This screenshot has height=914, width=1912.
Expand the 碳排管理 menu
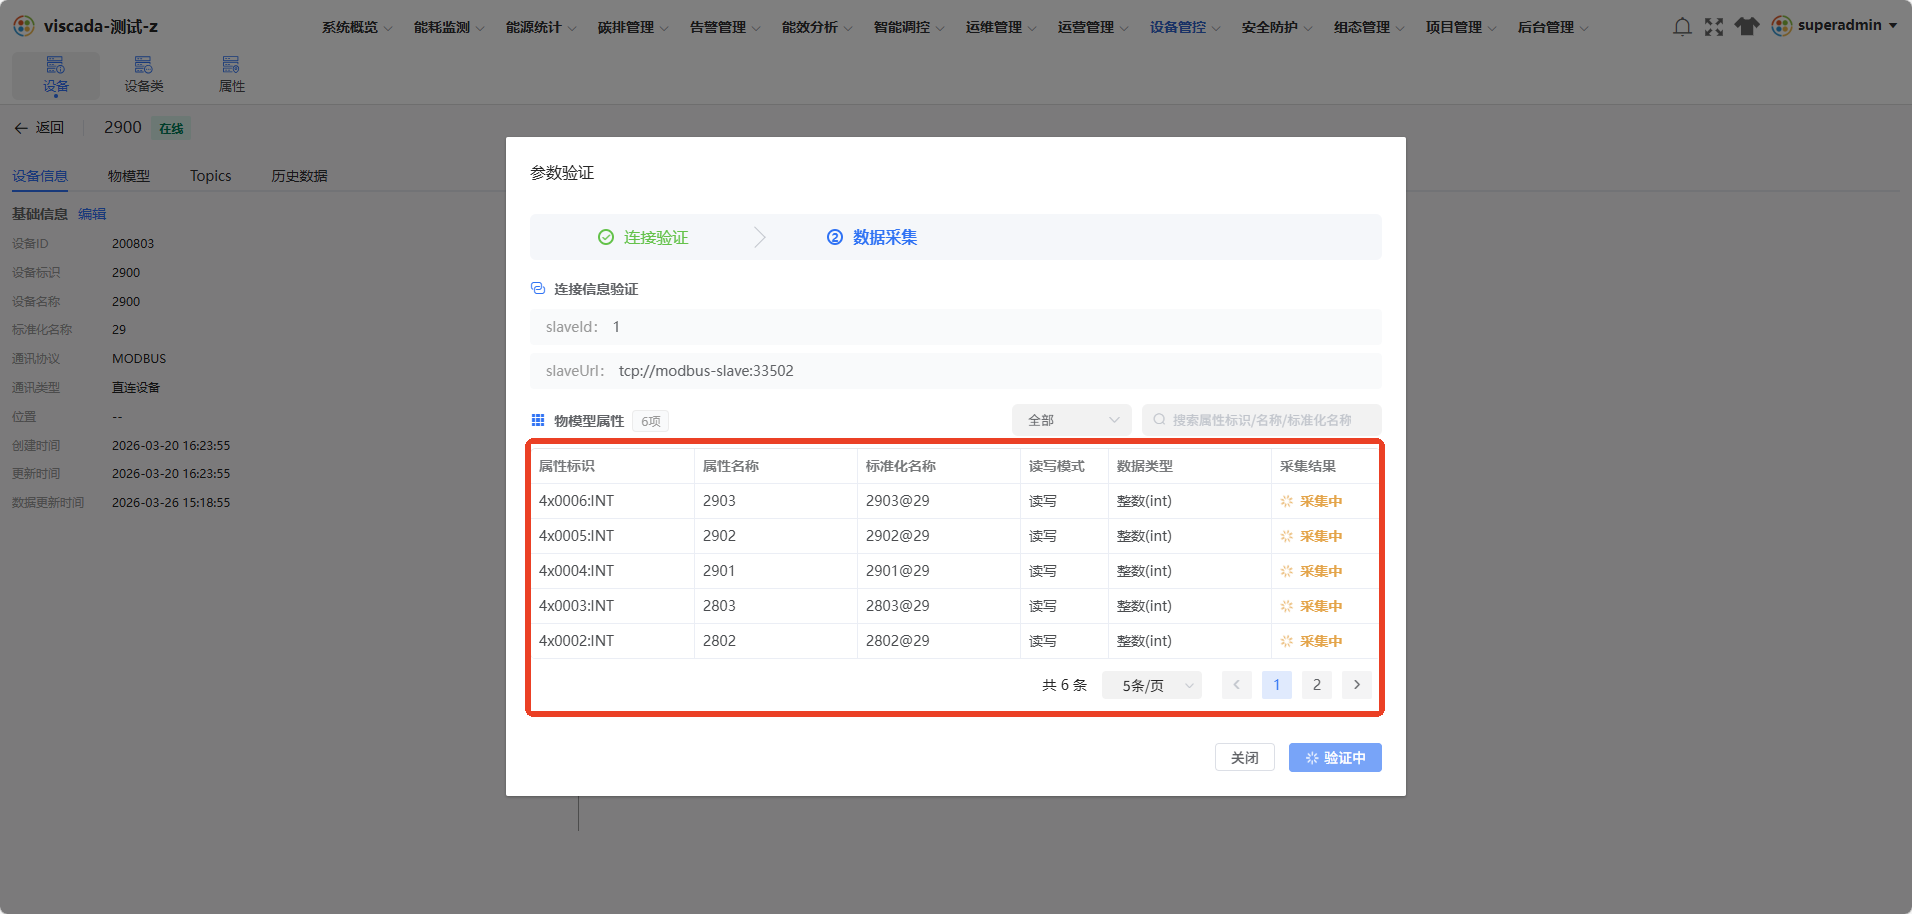[632, 27]
